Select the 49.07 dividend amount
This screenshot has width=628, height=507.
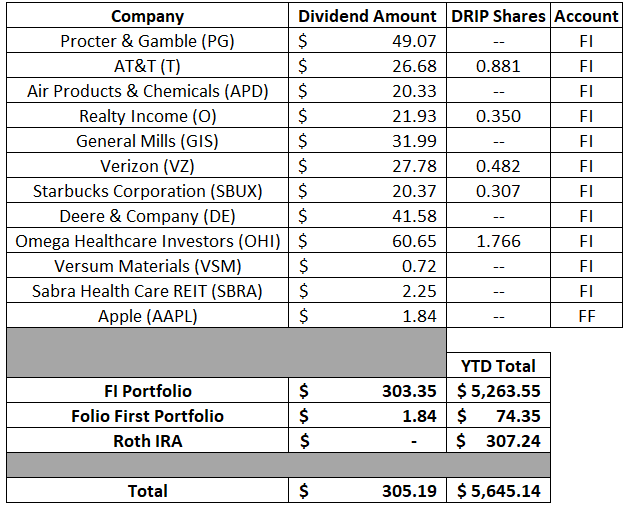pyautogui.click(x=367, y=41)
